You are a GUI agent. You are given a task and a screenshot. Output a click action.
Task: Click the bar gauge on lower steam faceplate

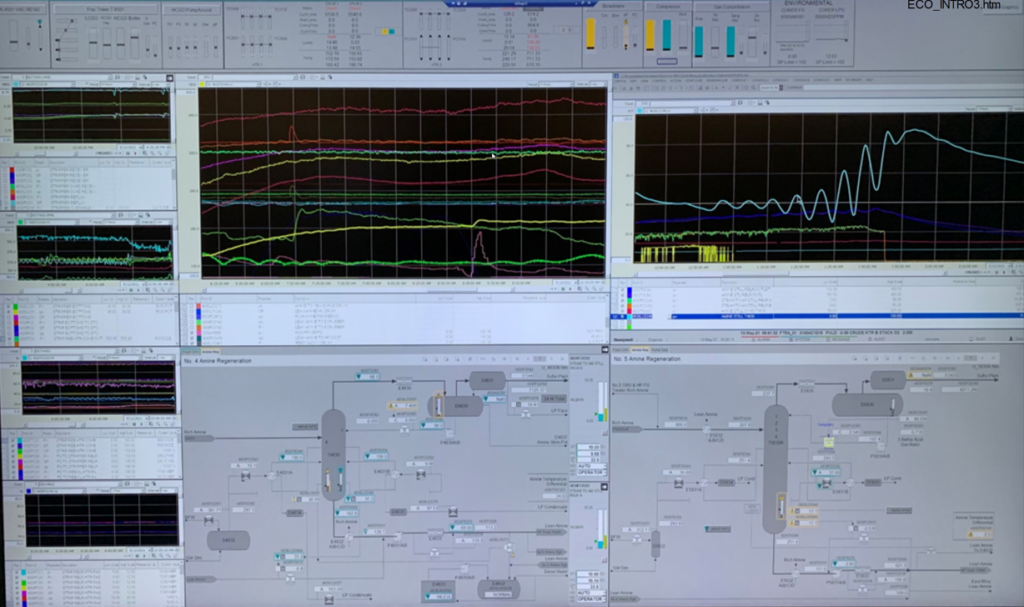pos(601,529)
